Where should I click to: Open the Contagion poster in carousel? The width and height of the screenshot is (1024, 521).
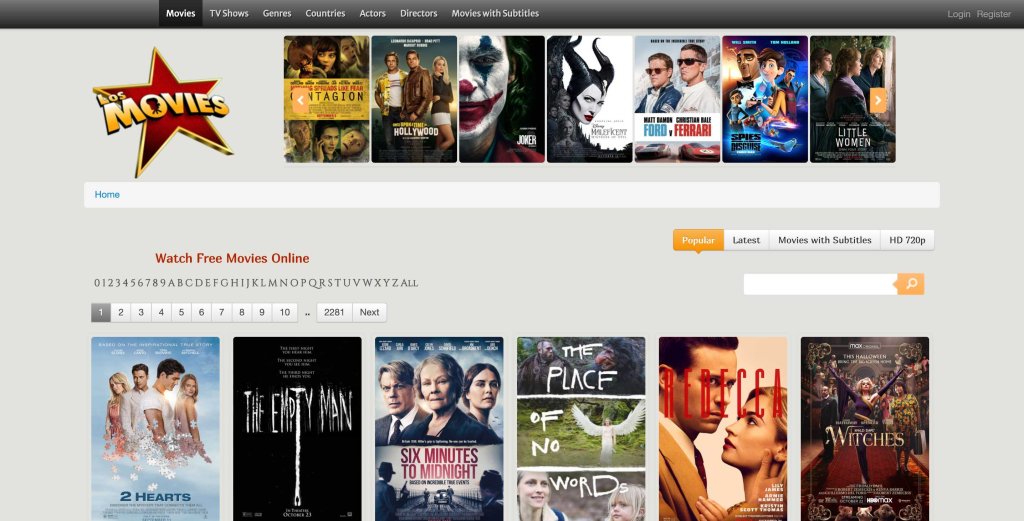pos(327,99)
